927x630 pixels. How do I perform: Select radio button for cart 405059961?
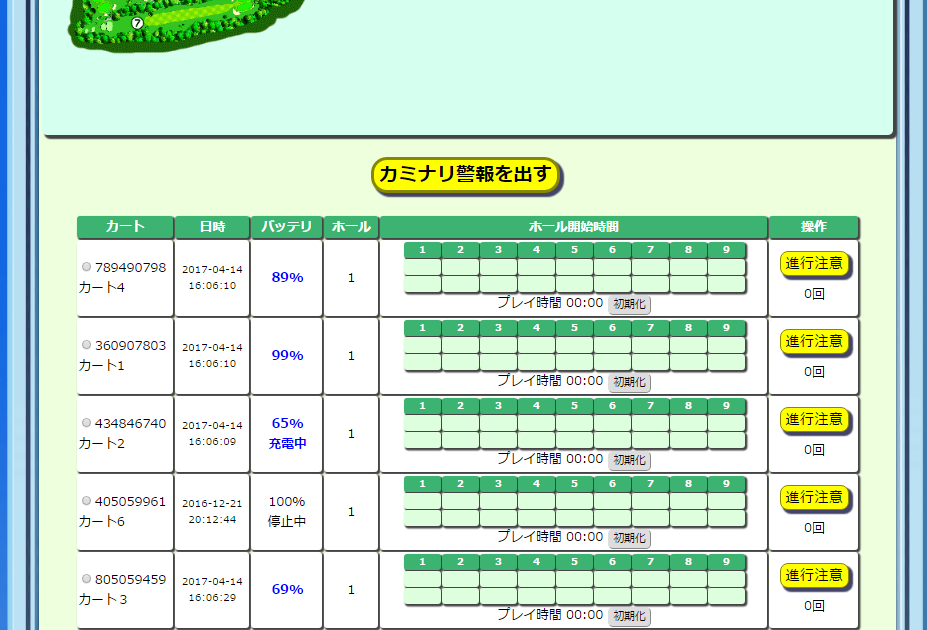tap(86, 501)
